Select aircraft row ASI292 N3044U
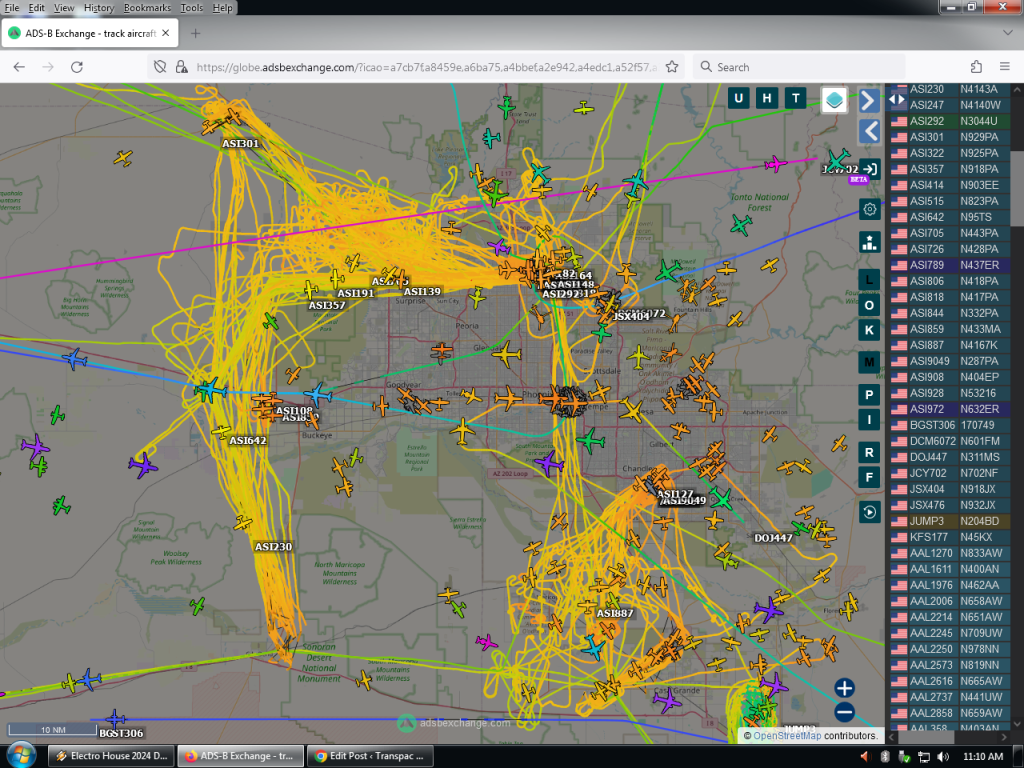This screenshot has width=1024, height=768. click(x=950, y=121)
